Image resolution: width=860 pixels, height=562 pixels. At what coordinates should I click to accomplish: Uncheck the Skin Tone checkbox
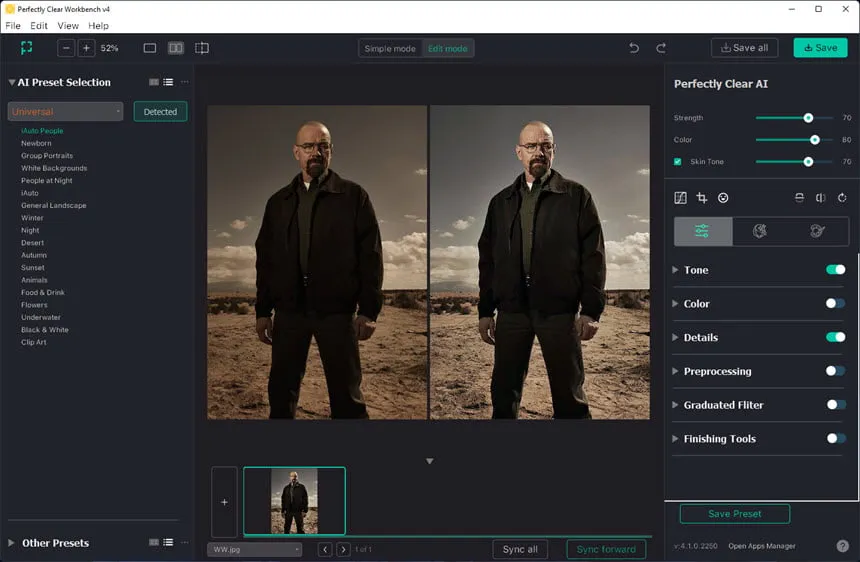677,162
